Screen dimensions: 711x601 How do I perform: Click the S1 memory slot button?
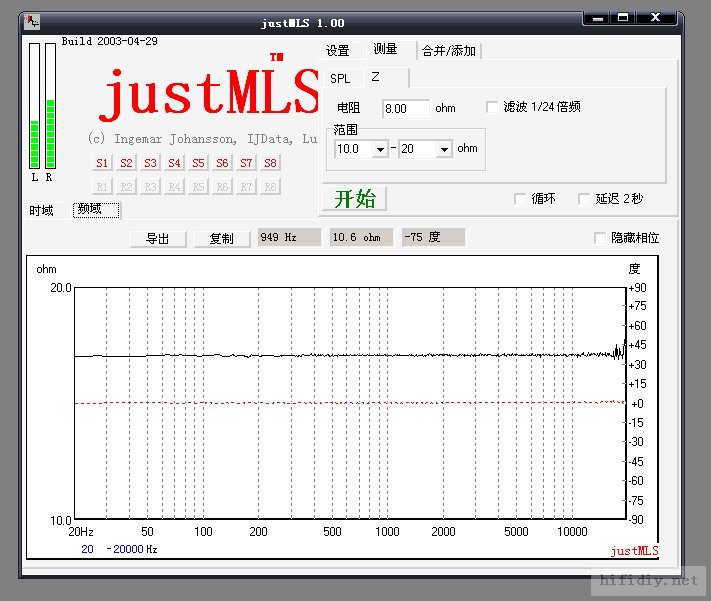click(101, 163)
